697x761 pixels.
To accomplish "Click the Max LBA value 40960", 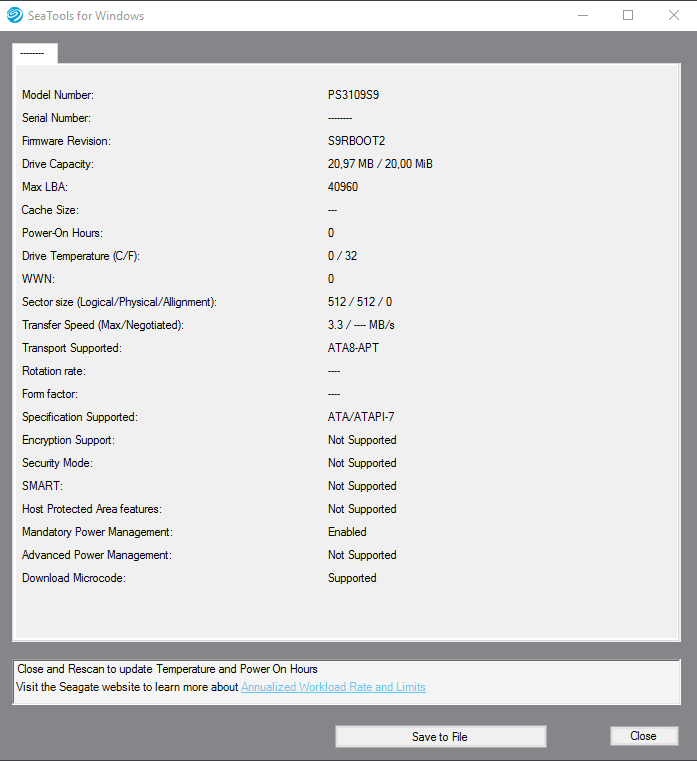I will pyautogui.click(x=343, y=187).
